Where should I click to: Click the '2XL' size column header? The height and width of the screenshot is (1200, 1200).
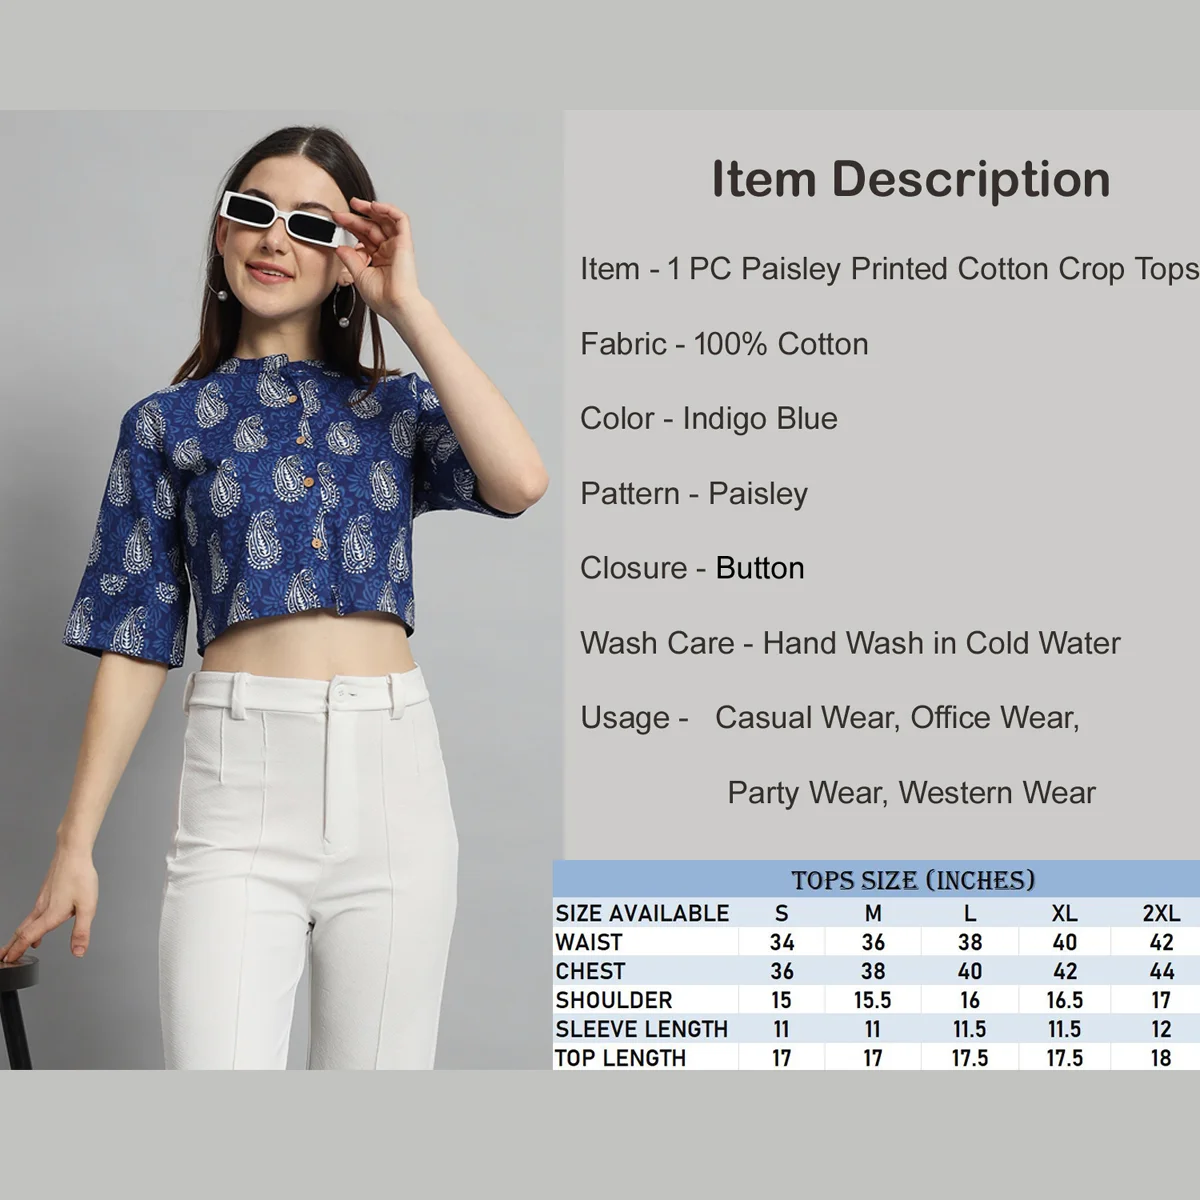(x=1161, y=913)
